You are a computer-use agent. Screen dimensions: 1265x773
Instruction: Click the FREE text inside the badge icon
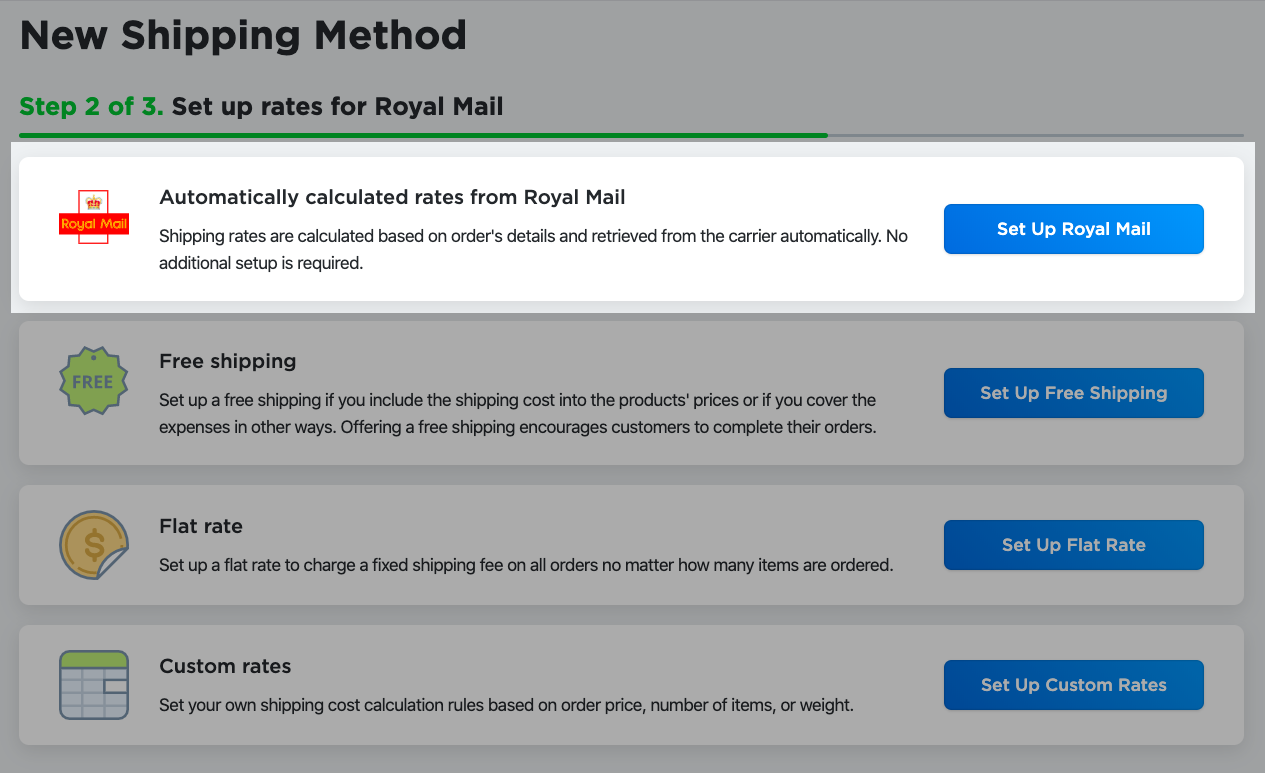[92, 379]
